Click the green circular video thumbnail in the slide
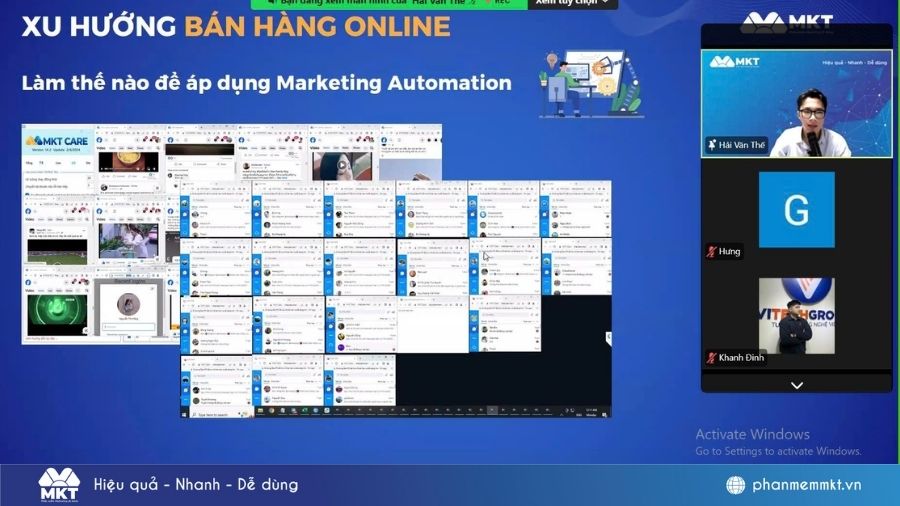Screen dimensions: 900x506 tap(57, 314)
